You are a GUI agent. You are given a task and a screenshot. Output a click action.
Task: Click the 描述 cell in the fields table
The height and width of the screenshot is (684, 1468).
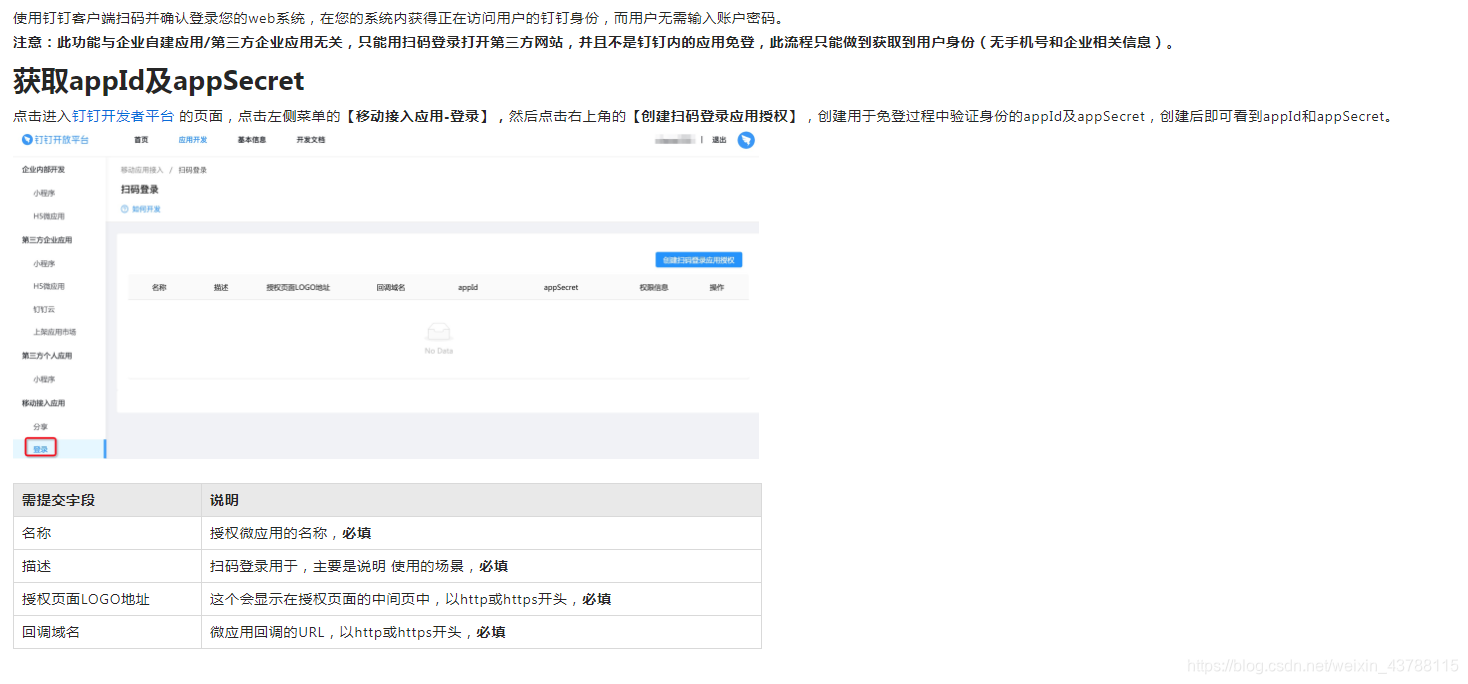[x=107, y=566]
